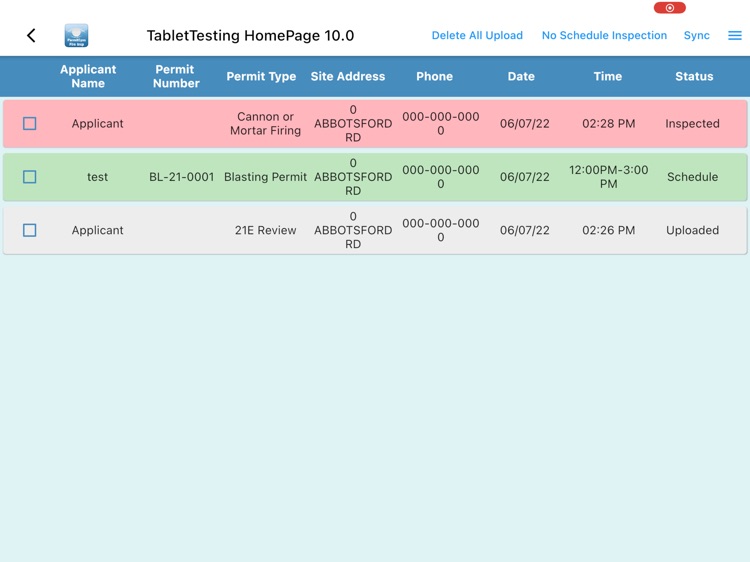Click the Time column header
Viewport: 750px width, 562px height.
[607, 77]
